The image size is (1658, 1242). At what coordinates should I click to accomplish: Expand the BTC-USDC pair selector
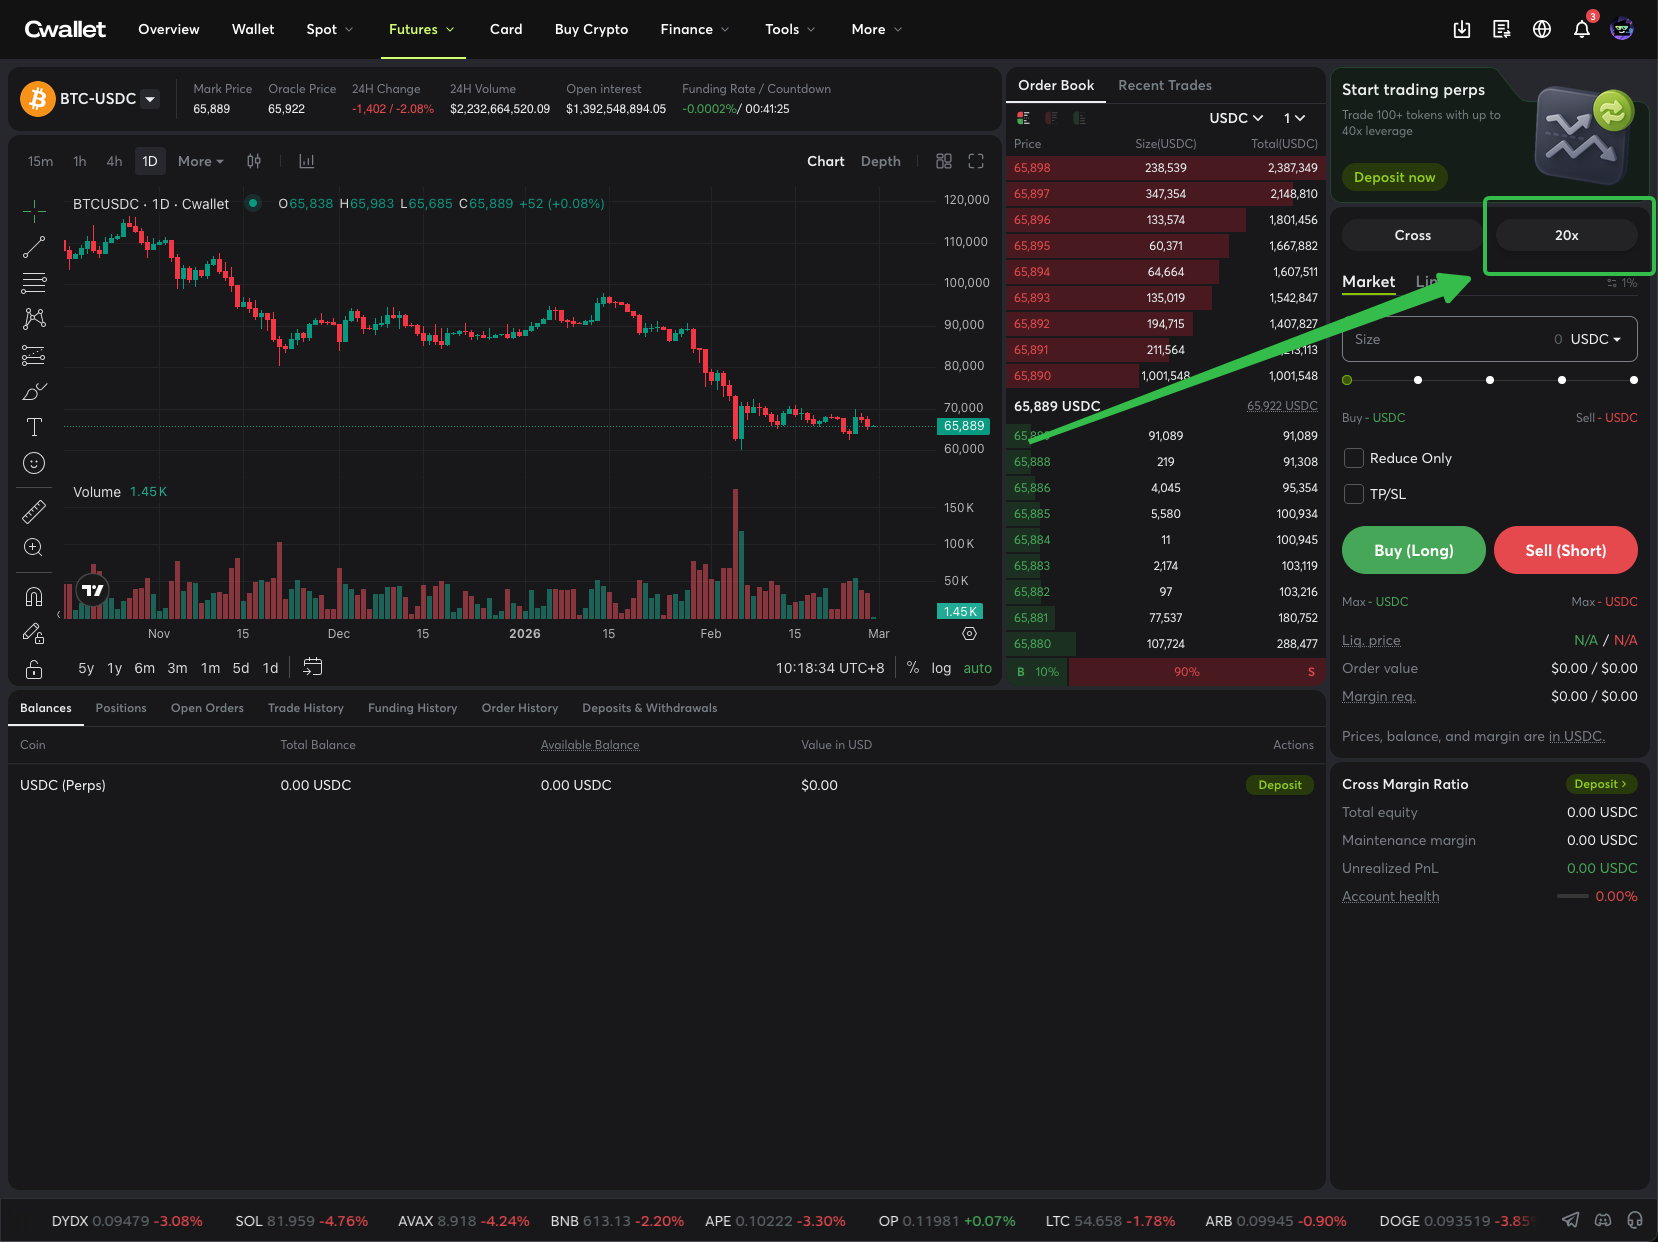(150, 99)
